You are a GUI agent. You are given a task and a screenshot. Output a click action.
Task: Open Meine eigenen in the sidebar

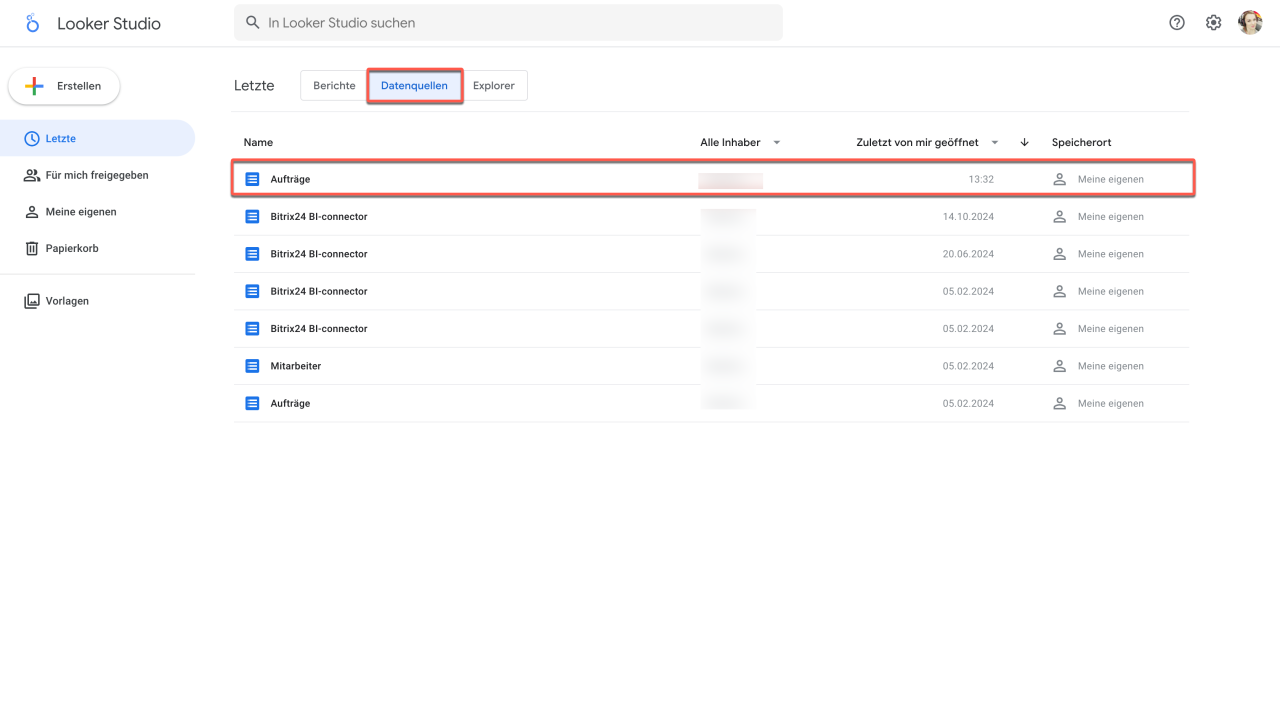[81, 212]
